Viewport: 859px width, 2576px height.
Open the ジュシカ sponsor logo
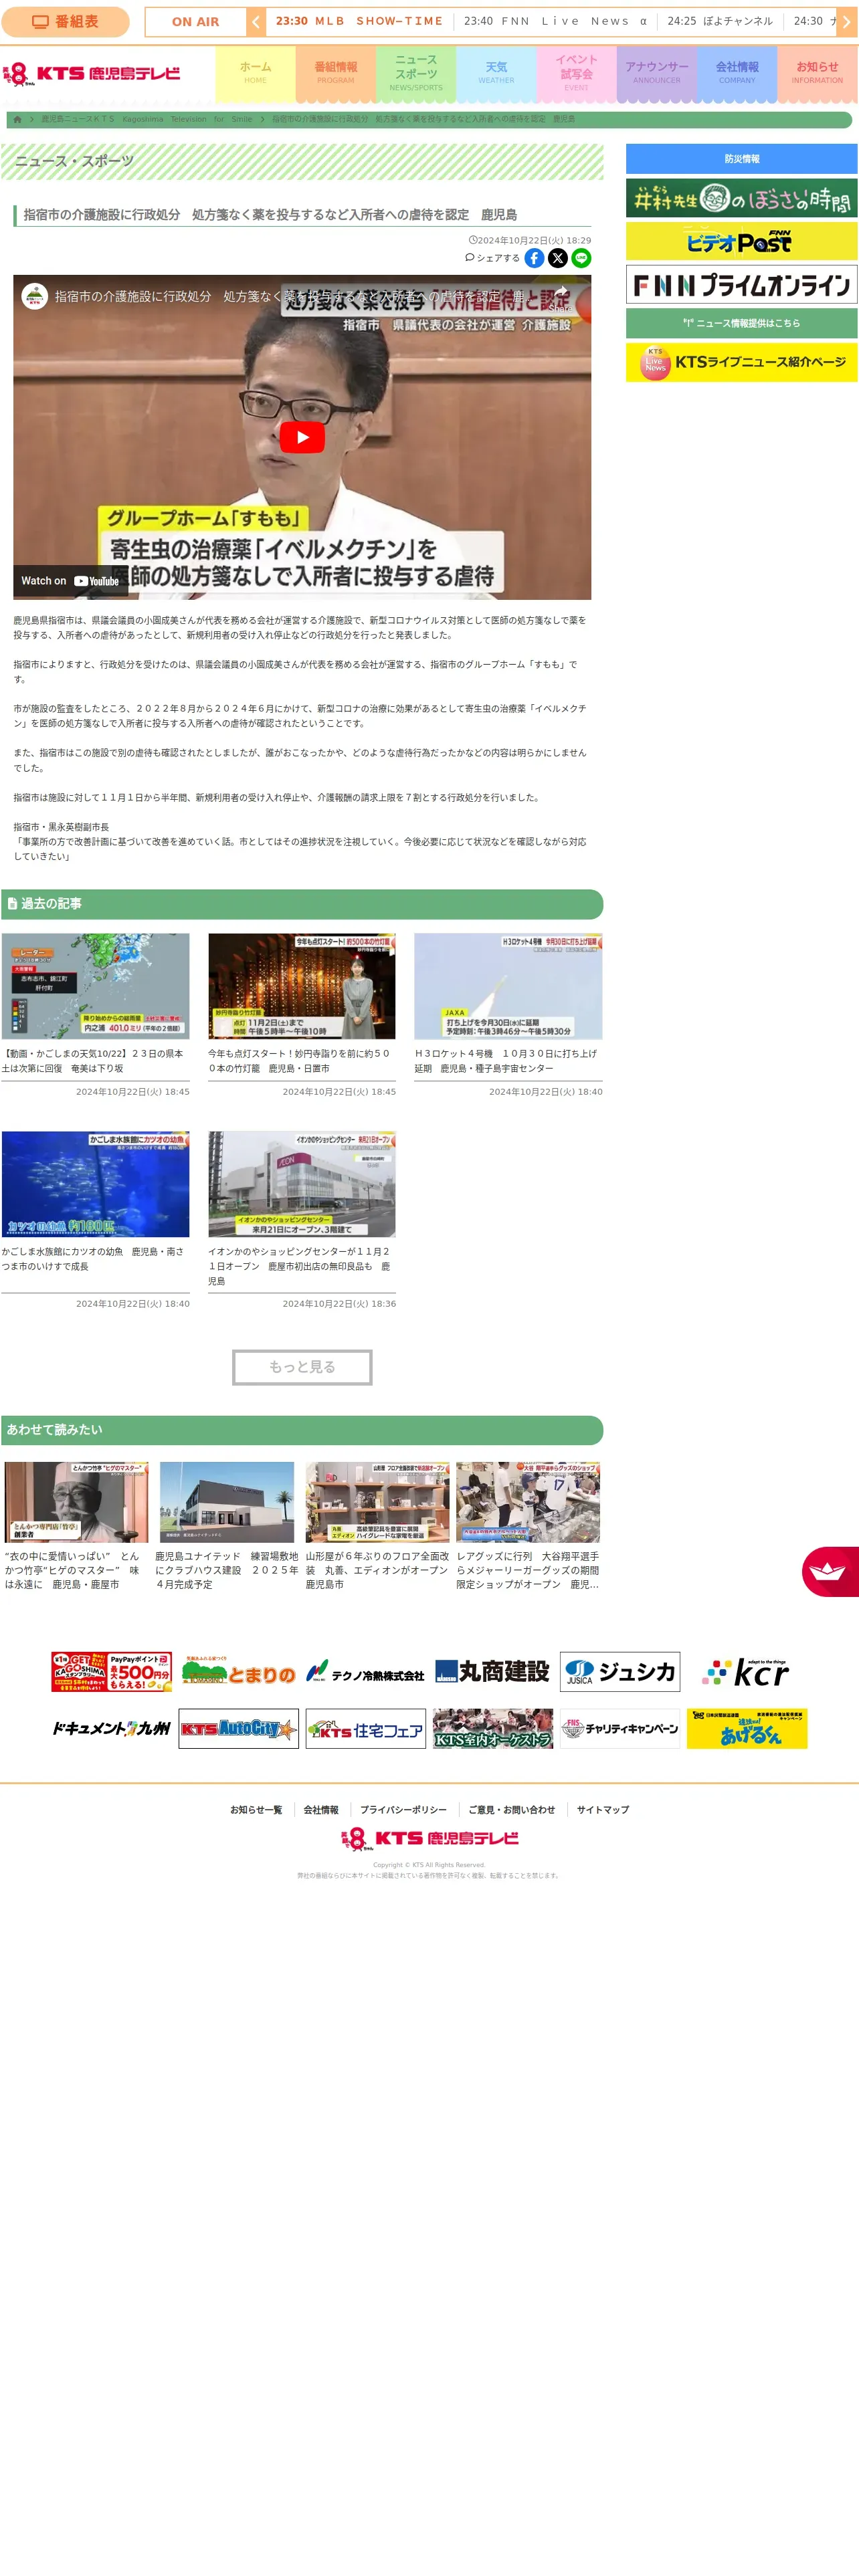pos(620,1672)
